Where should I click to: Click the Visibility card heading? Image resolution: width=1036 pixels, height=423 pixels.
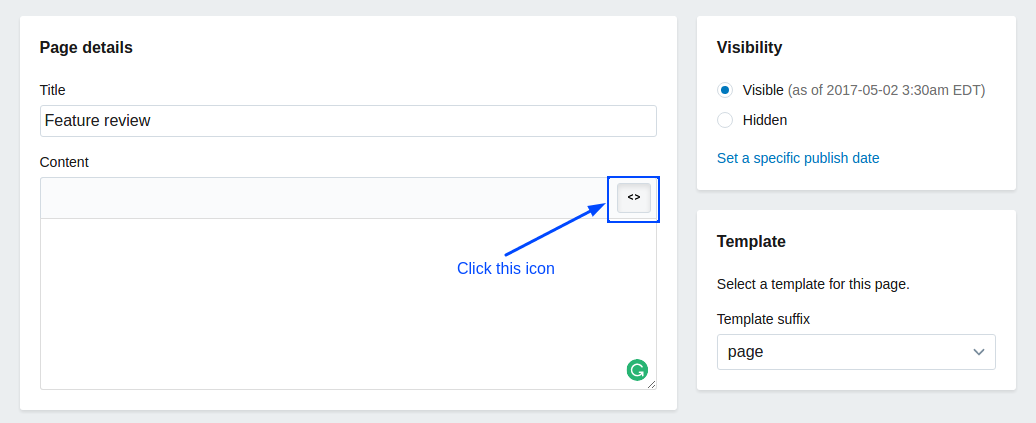click(749, 48)
